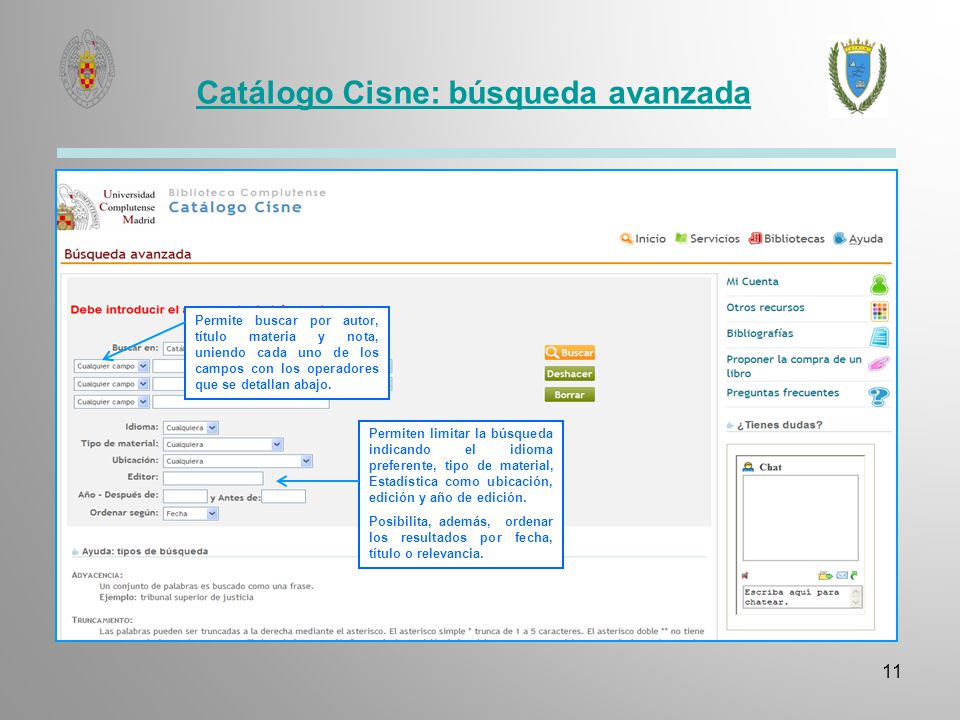Toggle the chat sound mute icon
This screenshot has height=720, width=960.
(x=745, y=576)
